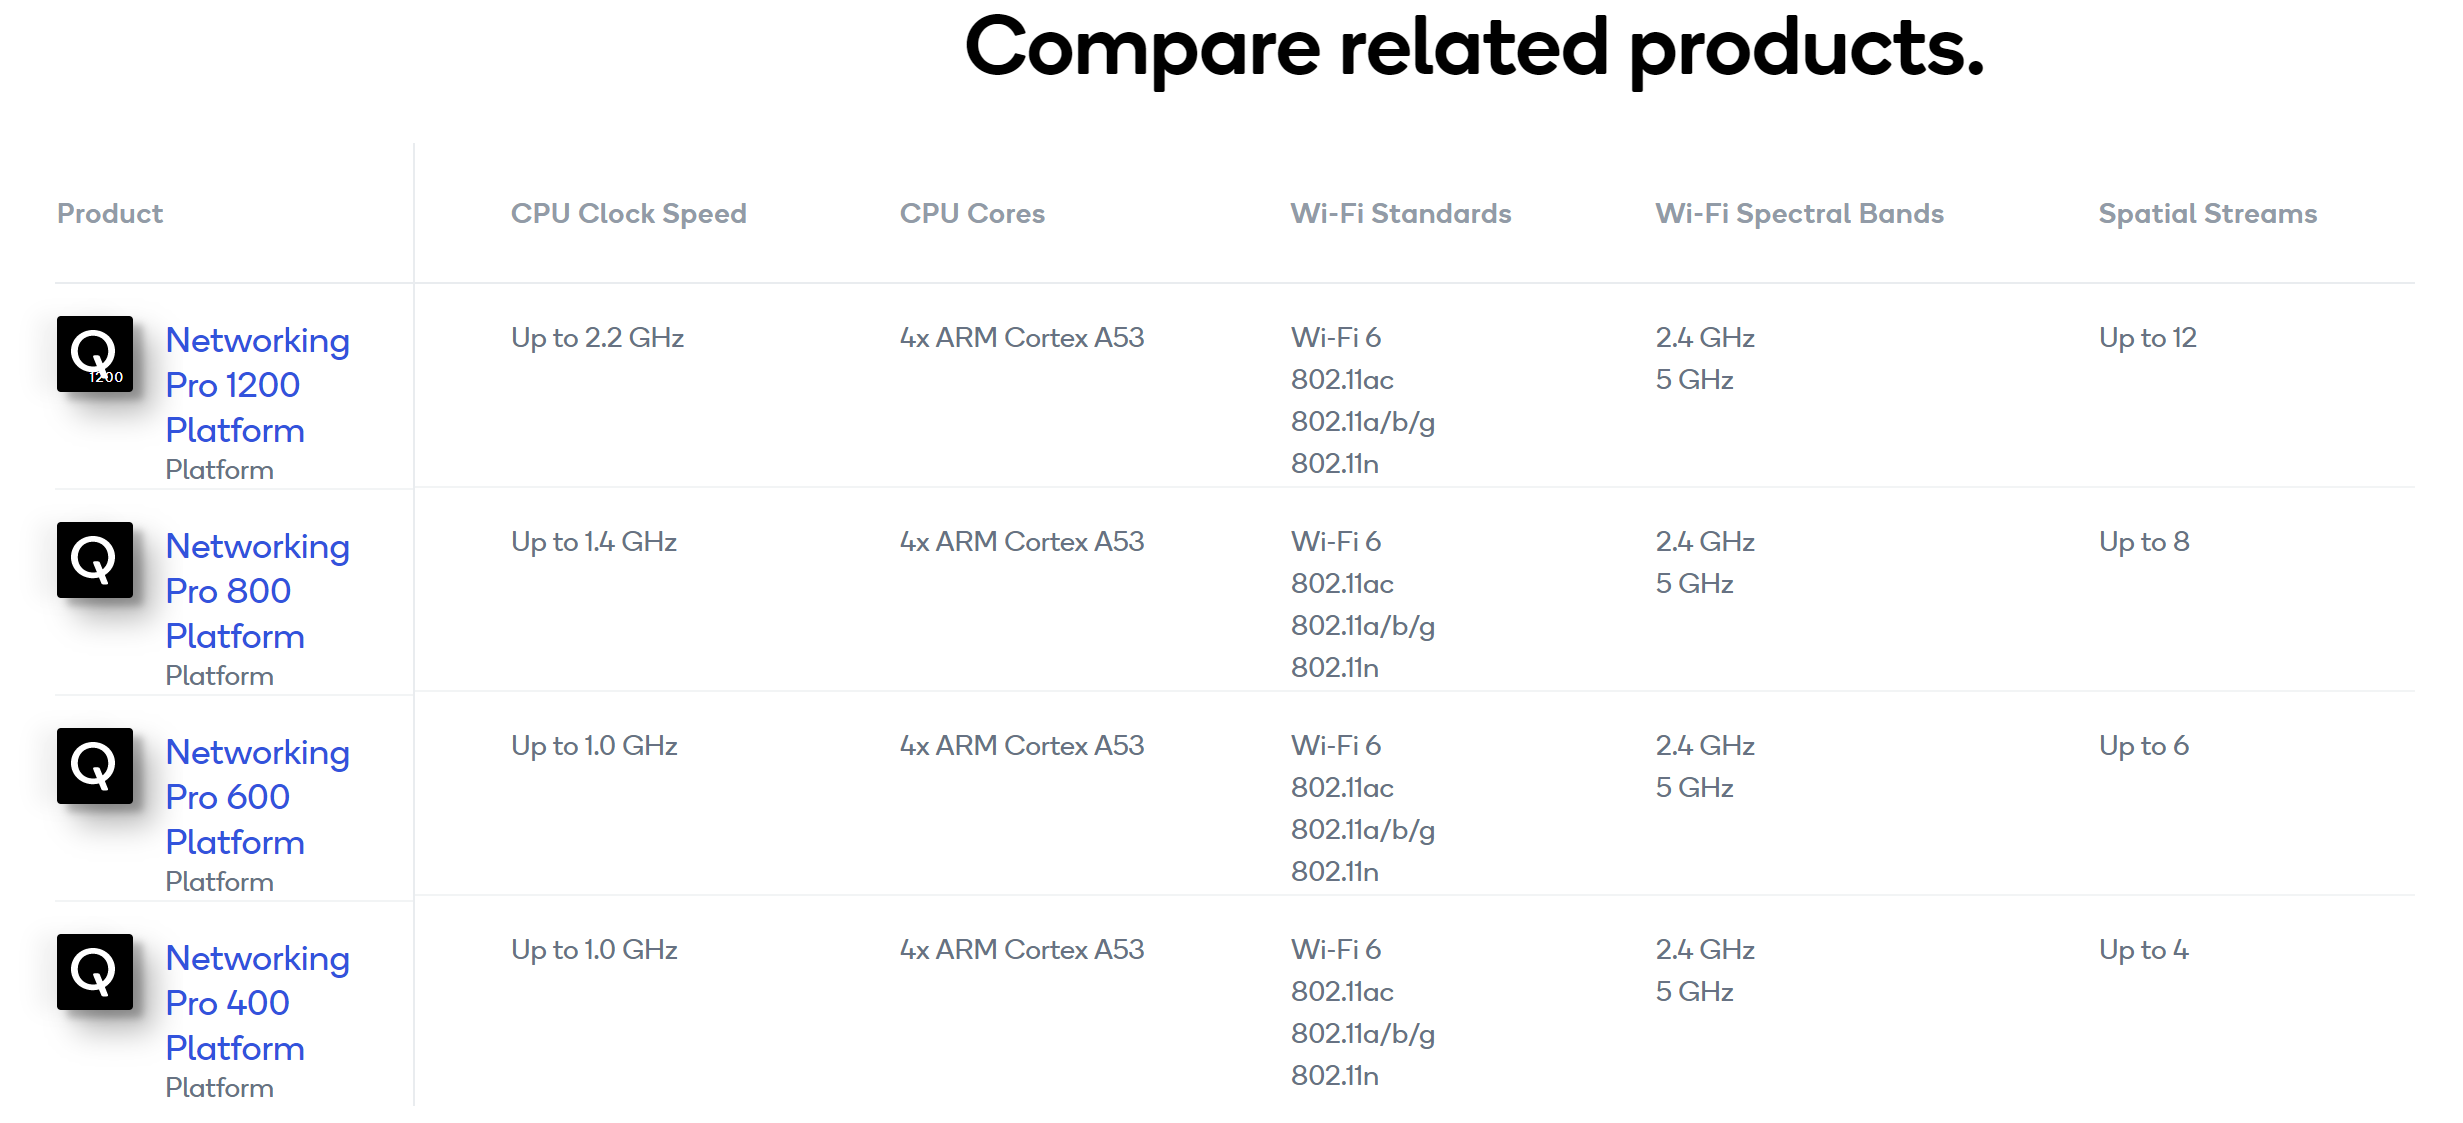The height and width of the screenshot is (1123, 2463).
Task: Click the CPU Cores column header
Action: pos(972,214)
